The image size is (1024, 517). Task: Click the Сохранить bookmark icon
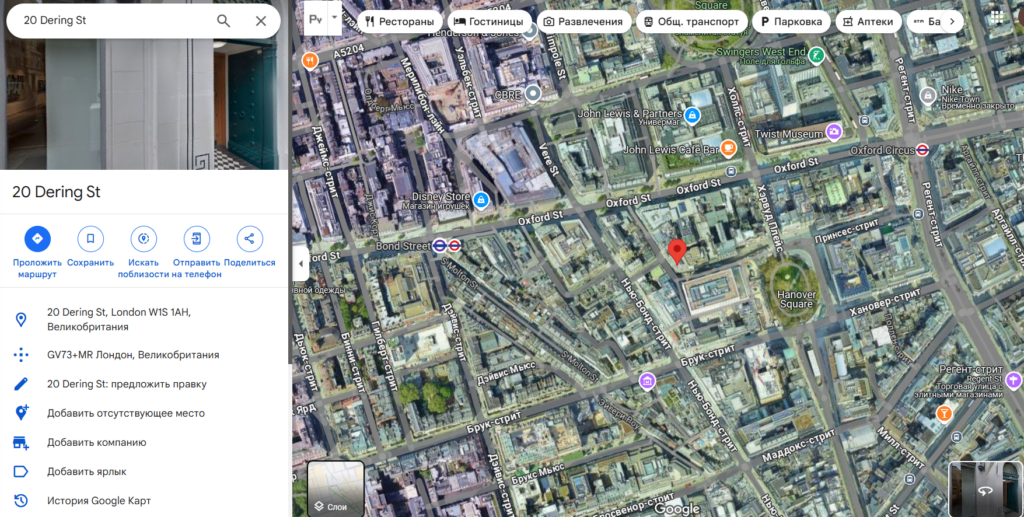(x=90, y=239)
